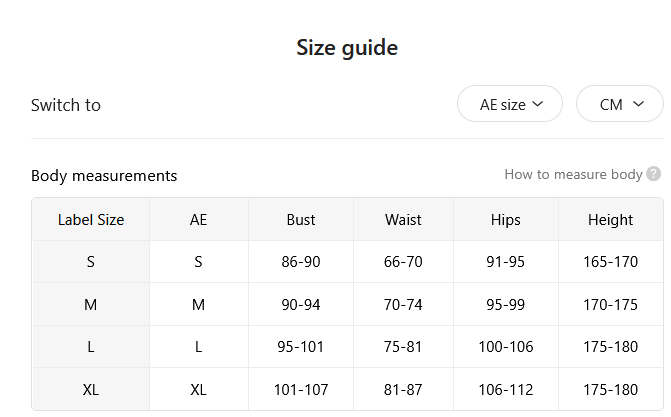The image size is (671, 417).
Task: Click the question mark help icon
Action: (653, 174)
